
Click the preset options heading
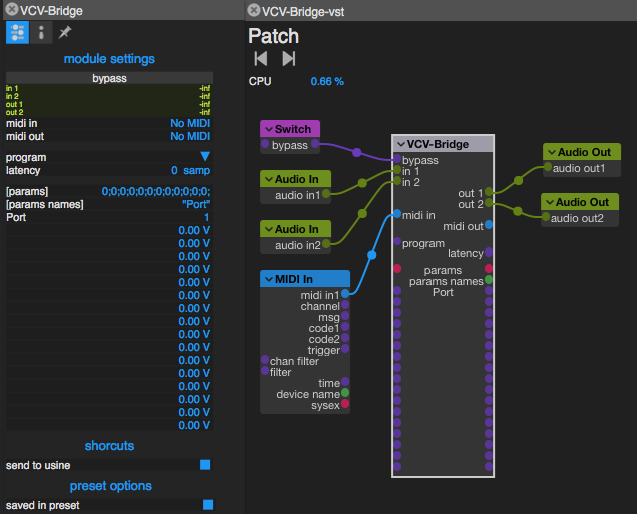point(110,486)
